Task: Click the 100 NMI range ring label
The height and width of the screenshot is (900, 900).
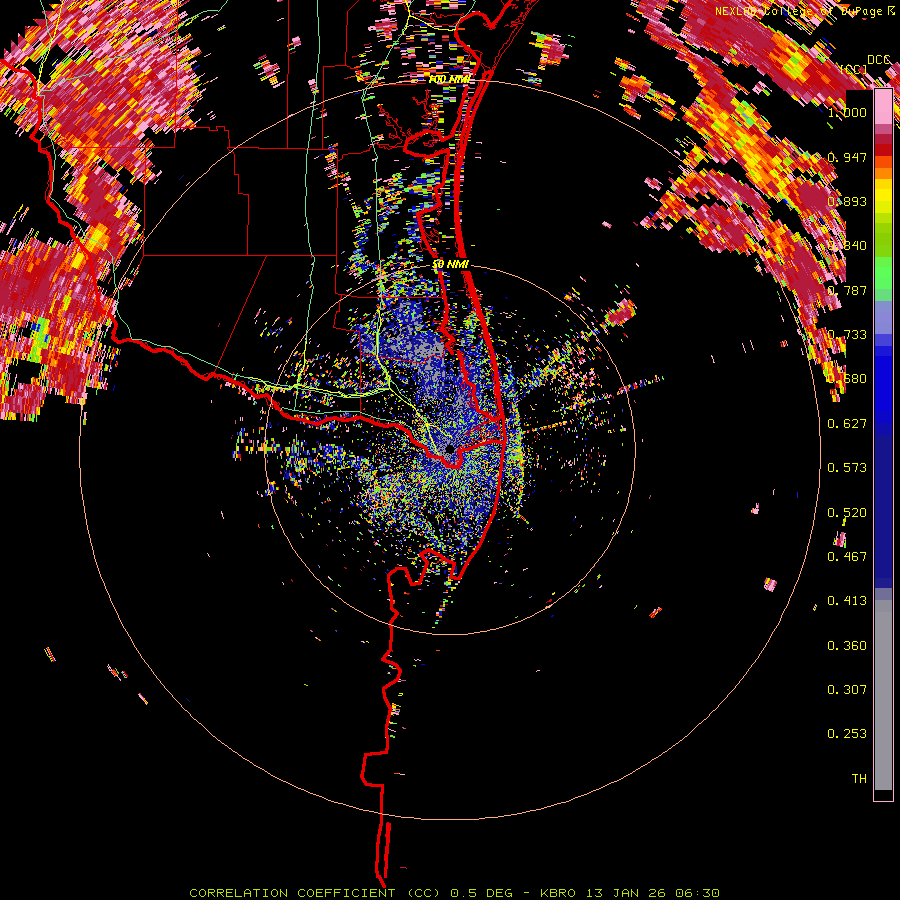Action: click(x=449, y=79)
